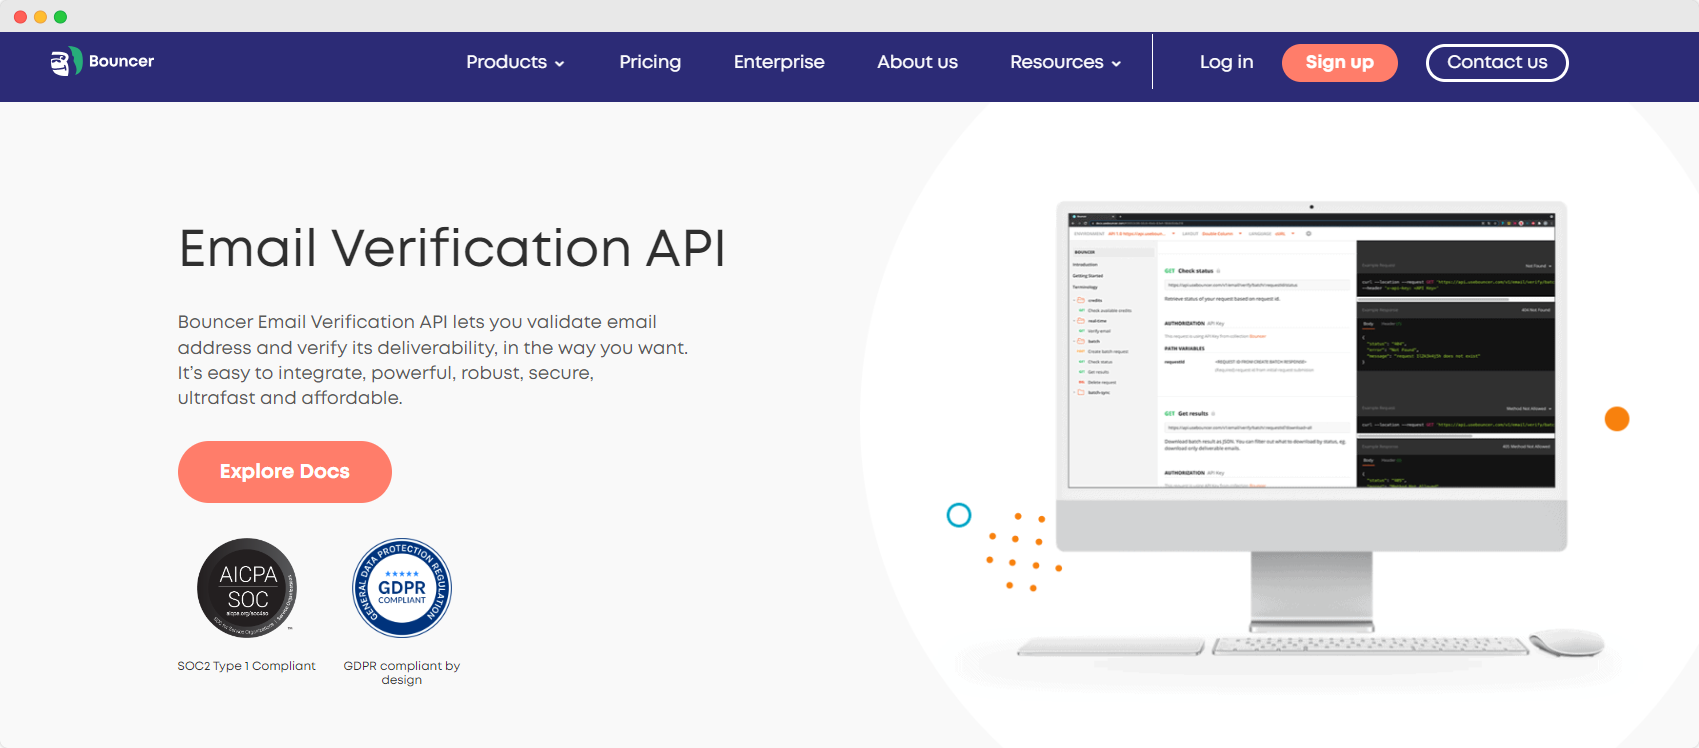This screenshot has width=1699, height=748.
Task: Select About us in the navigation bar
Action: [917, 62]
